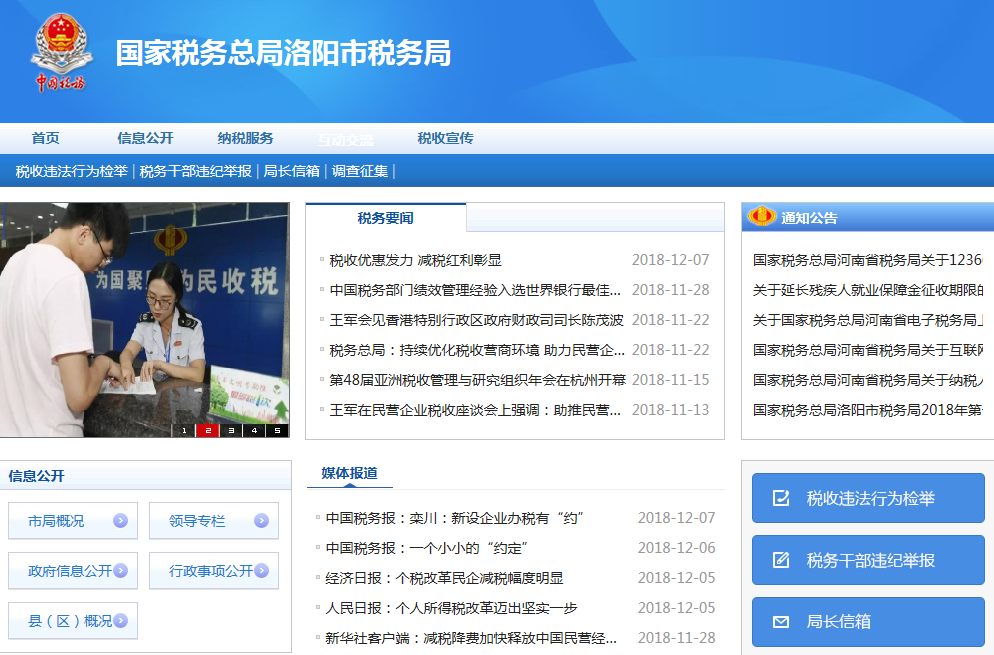The width and height of the screenshot is (994, 655).
Task: Click arrow icon on 政府信息公开 button
Action: pyautogui.click(x=120, y=571)
